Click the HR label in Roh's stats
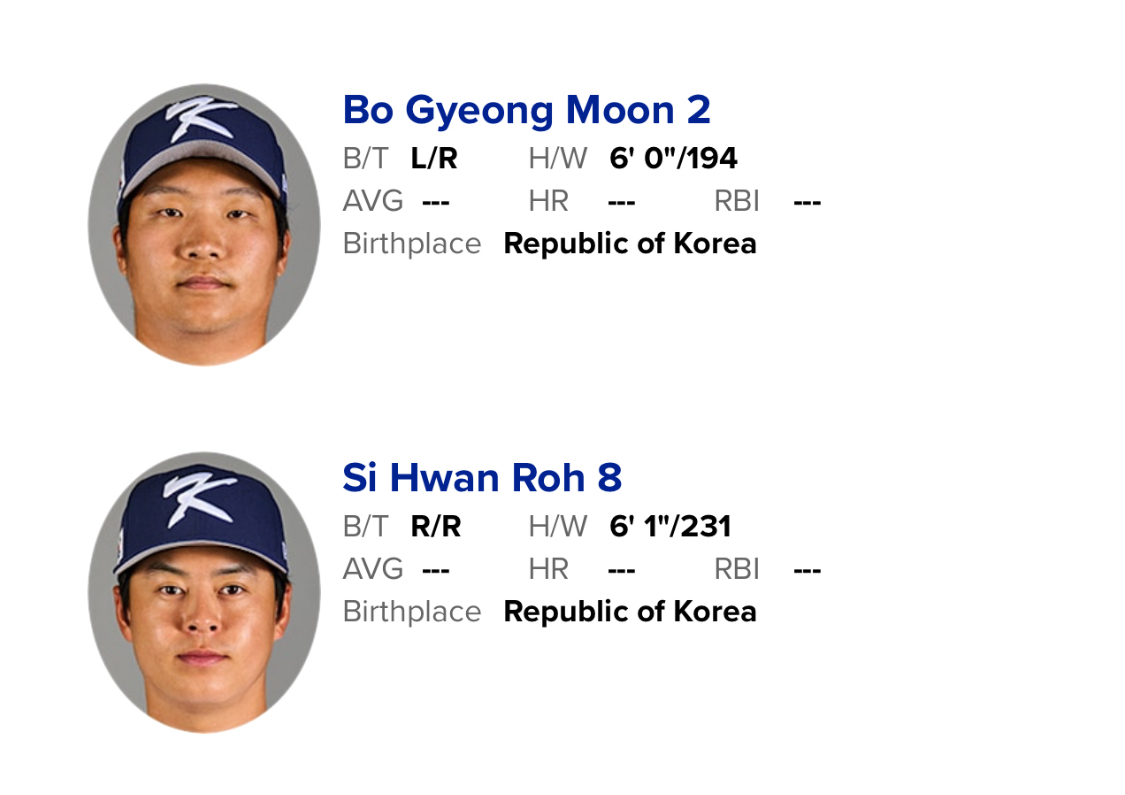 548,569
